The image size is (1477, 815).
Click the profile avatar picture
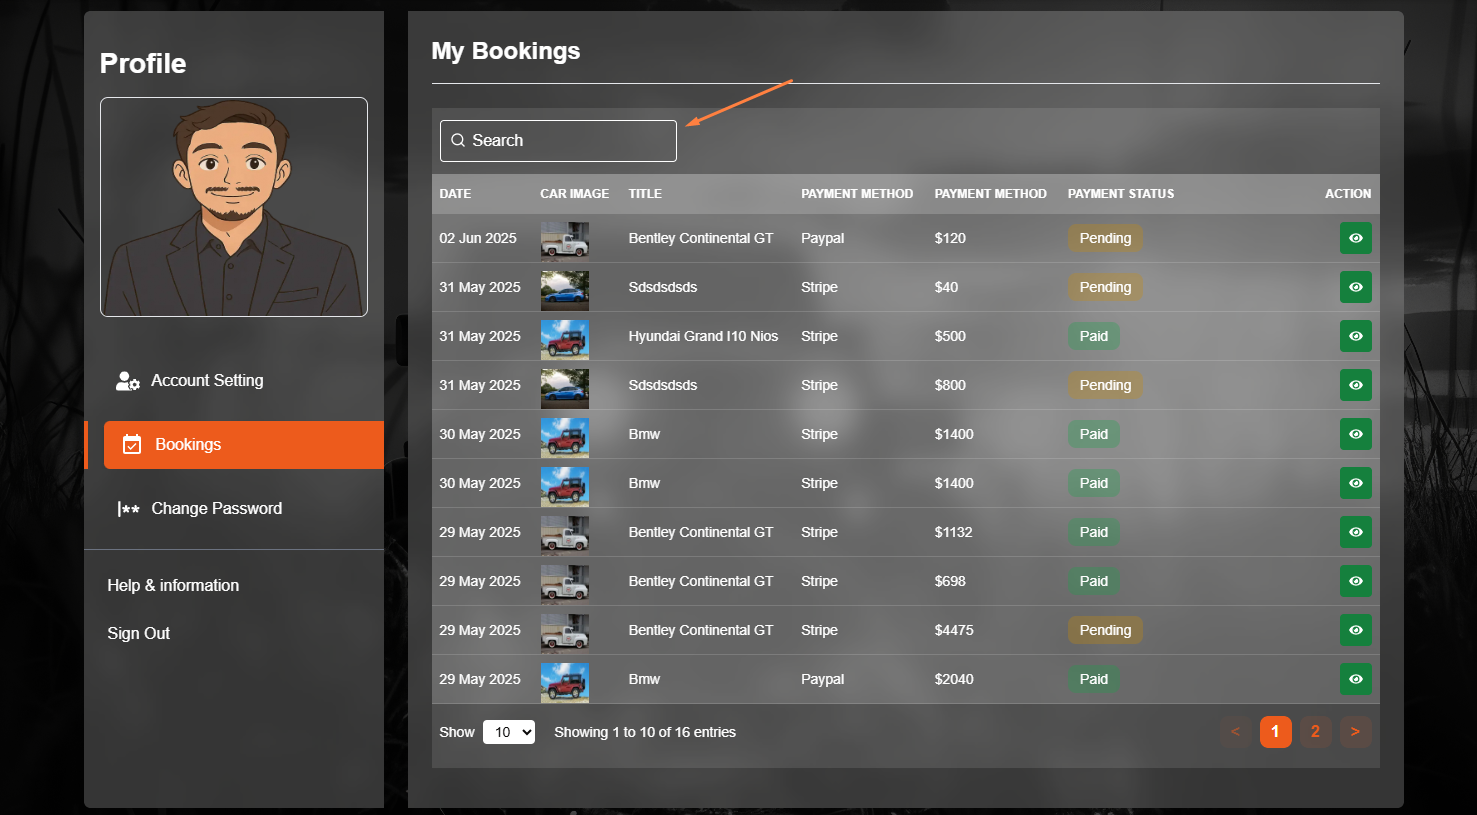tap(234, 207)
